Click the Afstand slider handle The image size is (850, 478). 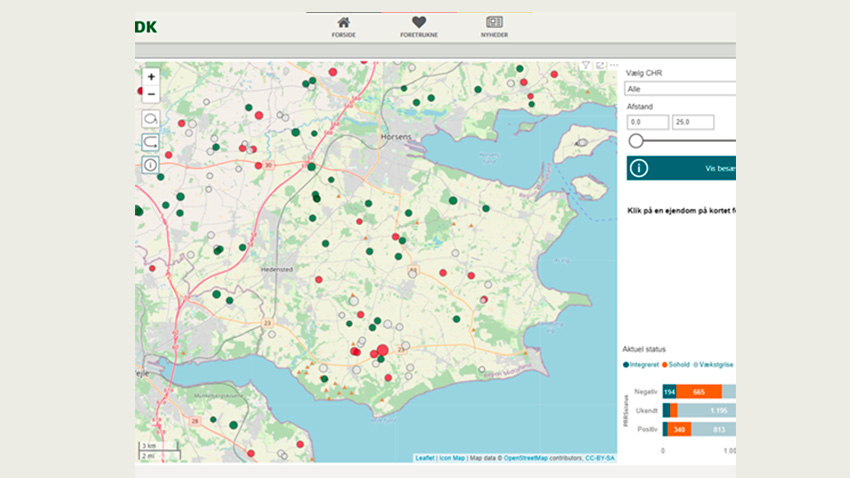(x=636, y=141)
